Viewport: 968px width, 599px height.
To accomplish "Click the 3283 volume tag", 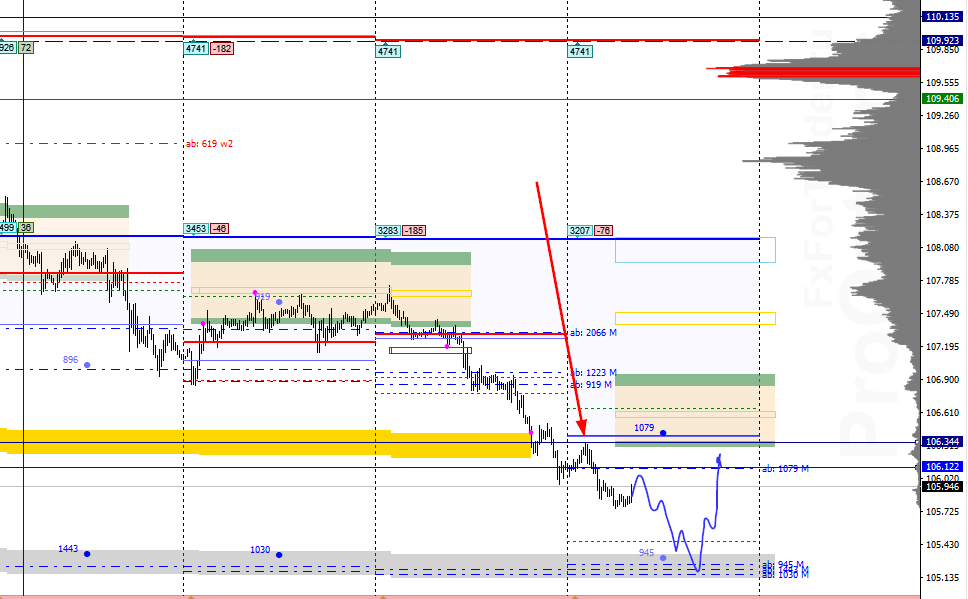I will 388,231.
